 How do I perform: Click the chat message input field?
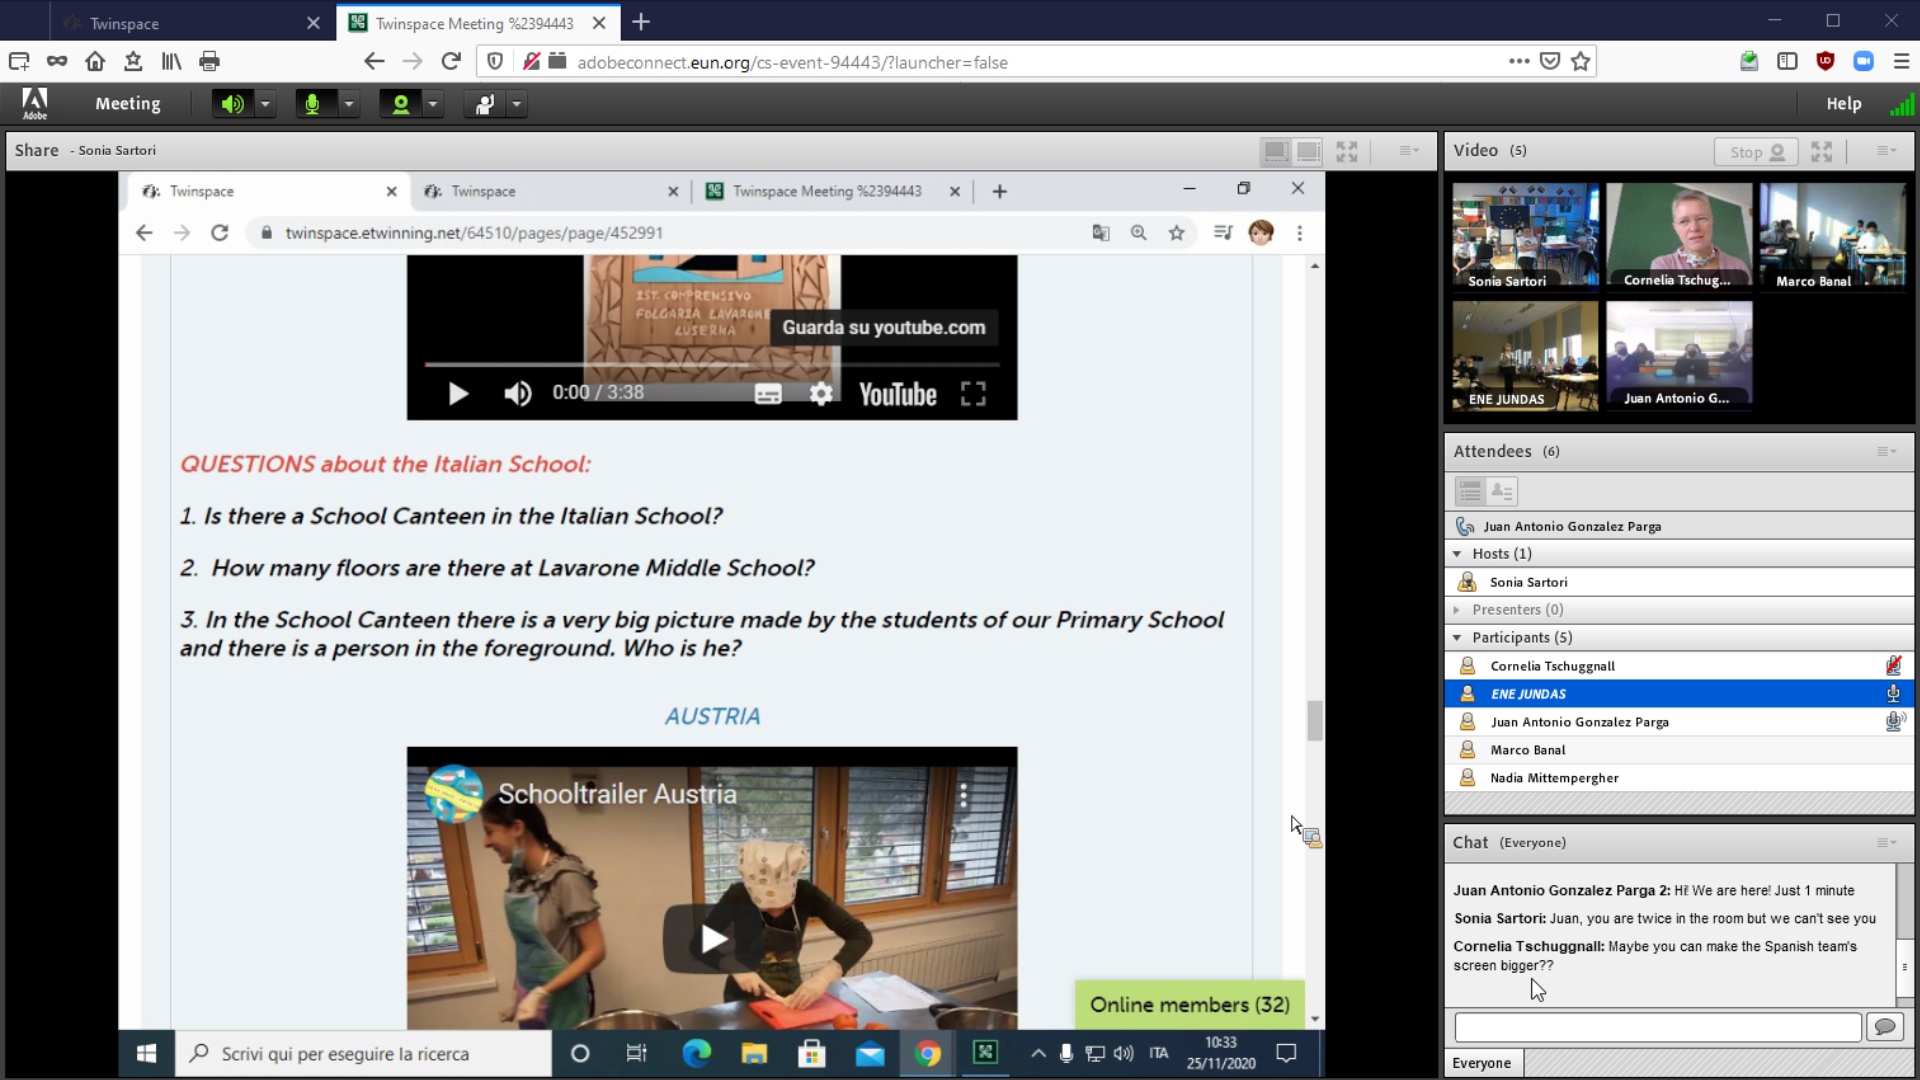point(1657,1027)
